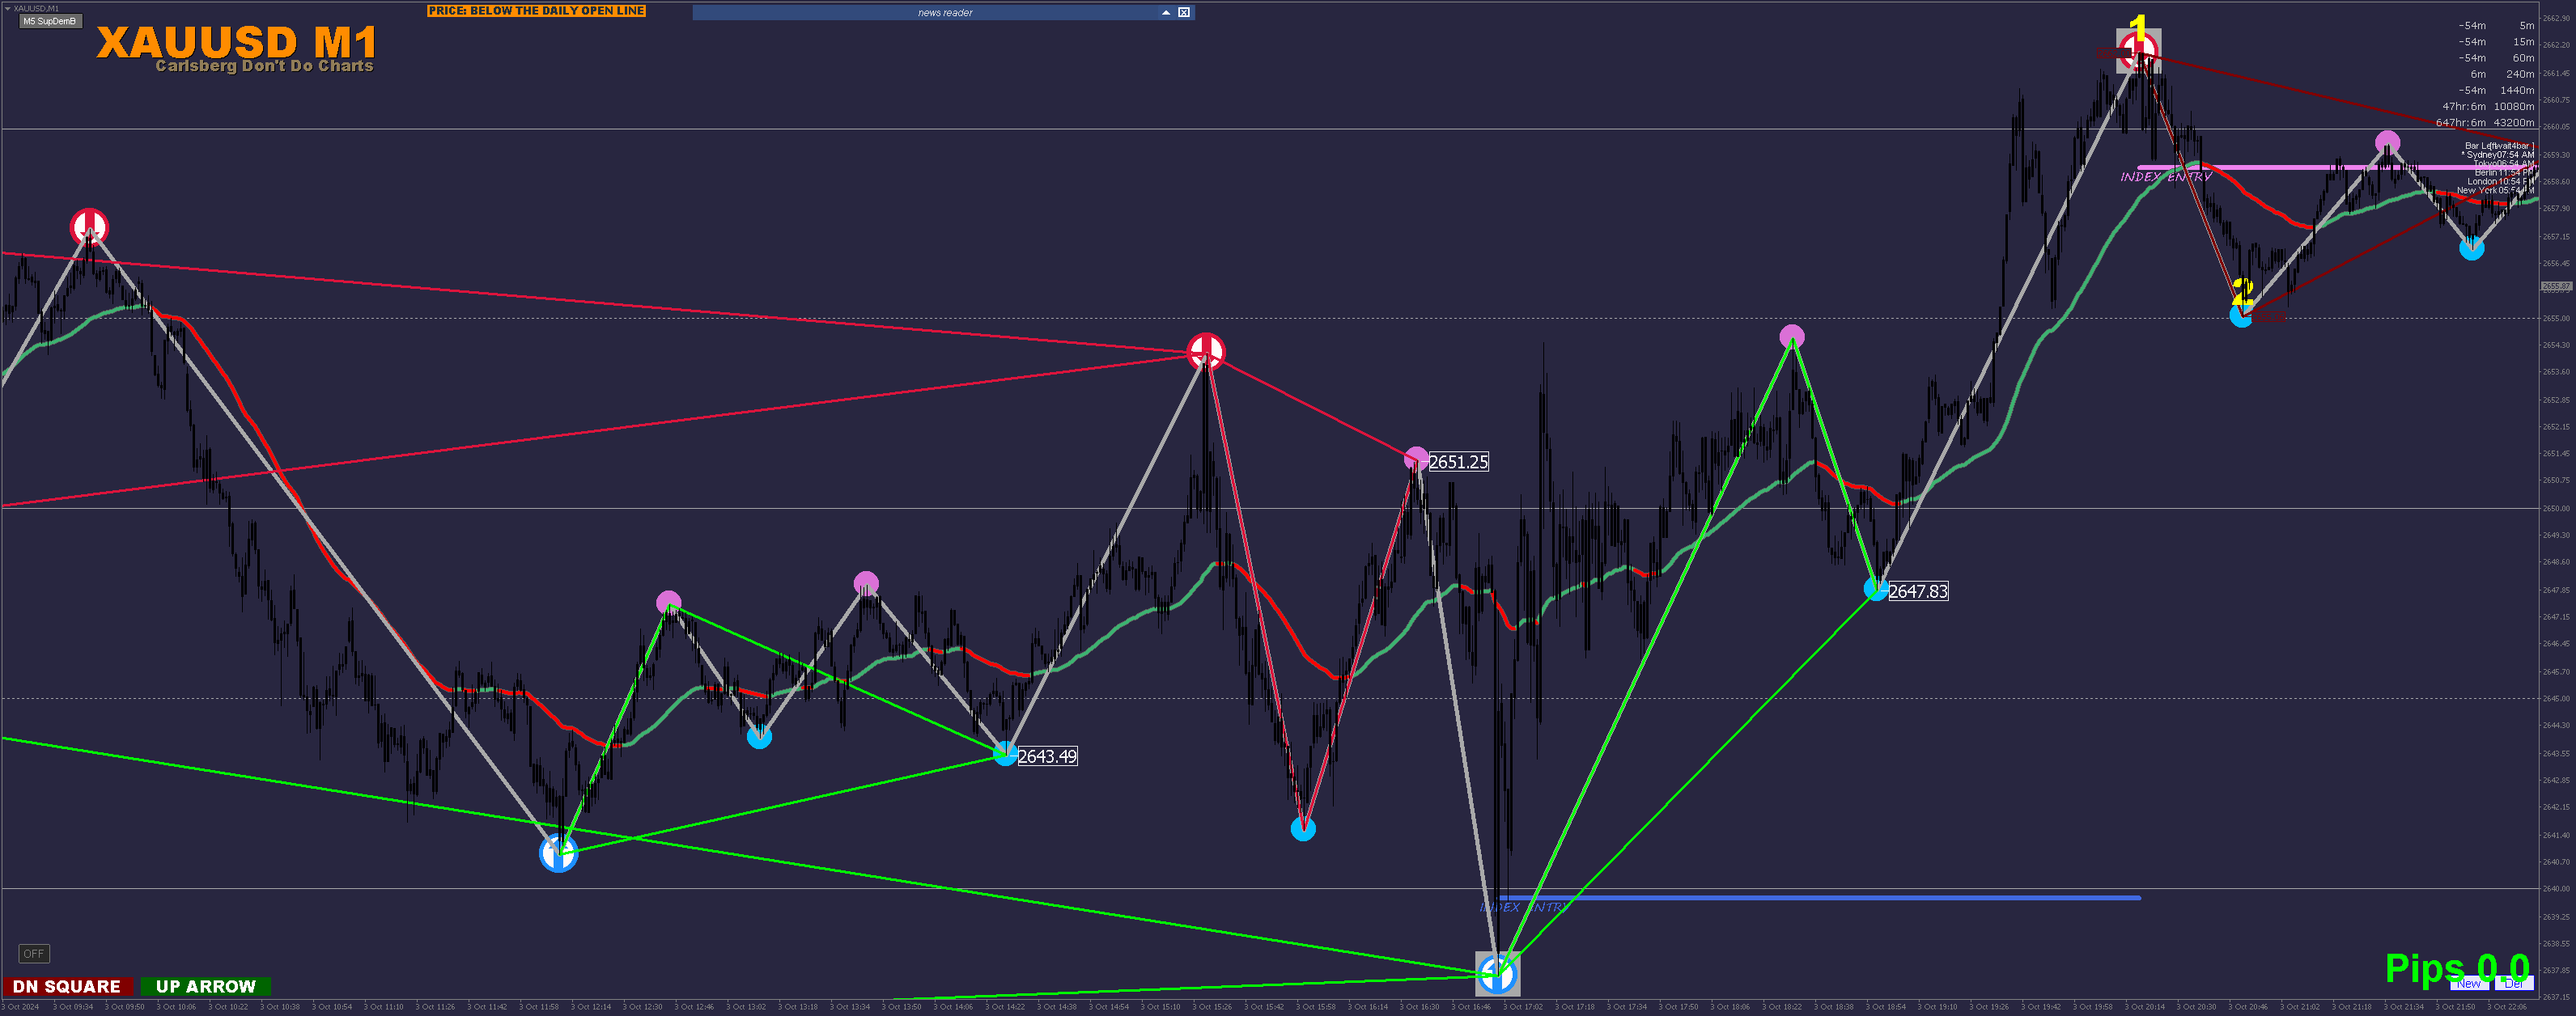Toggle the OFF switch button
This screenshot has height=1016, width=2576.
click(34, 953)
